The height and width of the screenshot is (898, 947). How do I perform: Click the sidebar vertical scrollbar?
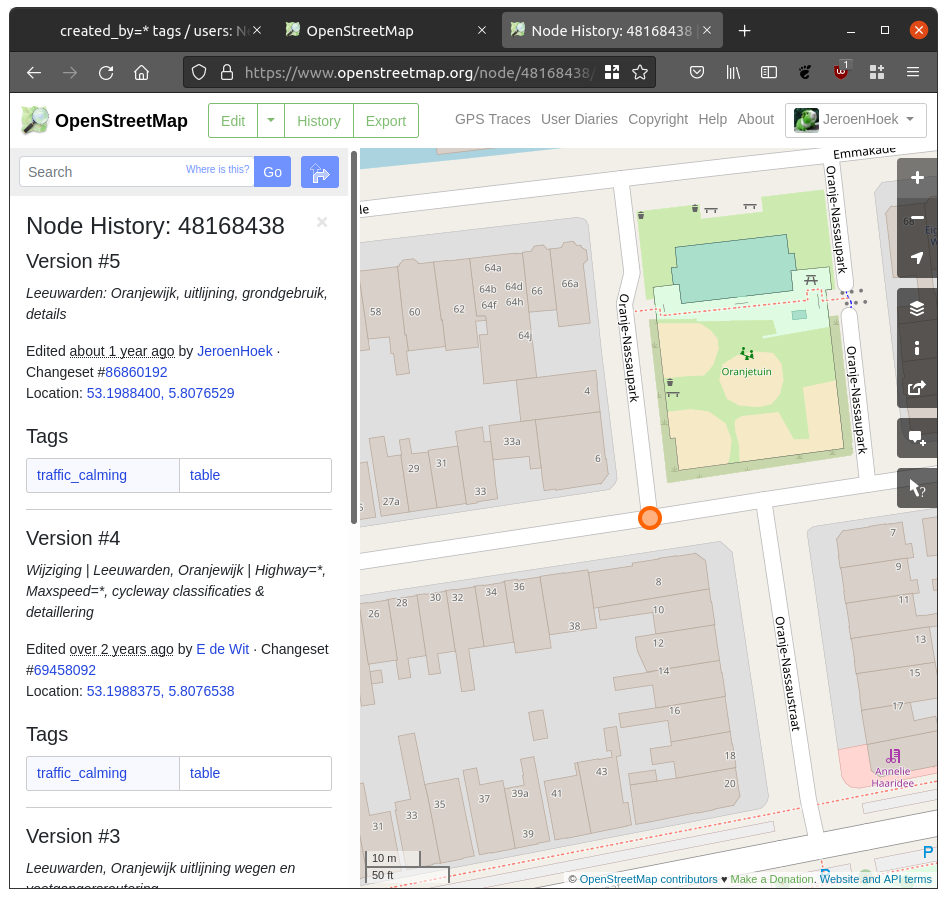(x=353, y=336)
